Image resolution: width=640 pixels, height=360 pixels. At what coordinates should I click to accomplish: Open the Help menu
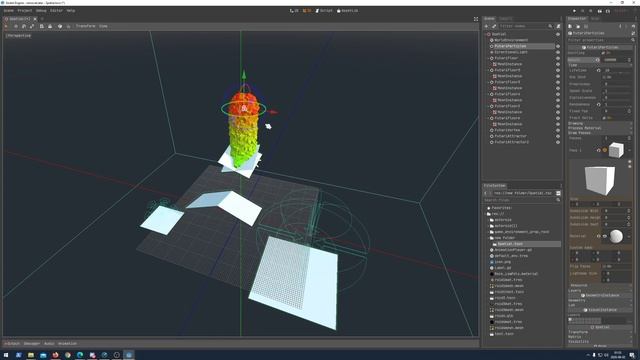71,11
